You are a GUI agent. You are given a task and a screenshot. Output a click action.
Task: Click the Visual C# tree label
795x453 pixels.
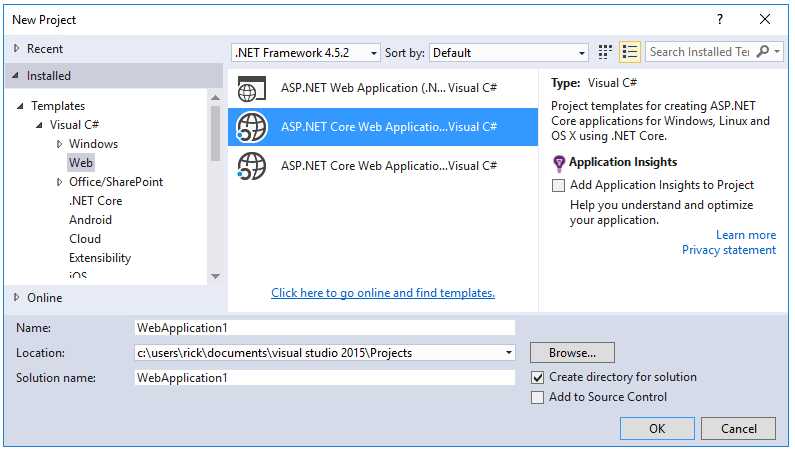point(74,125)
